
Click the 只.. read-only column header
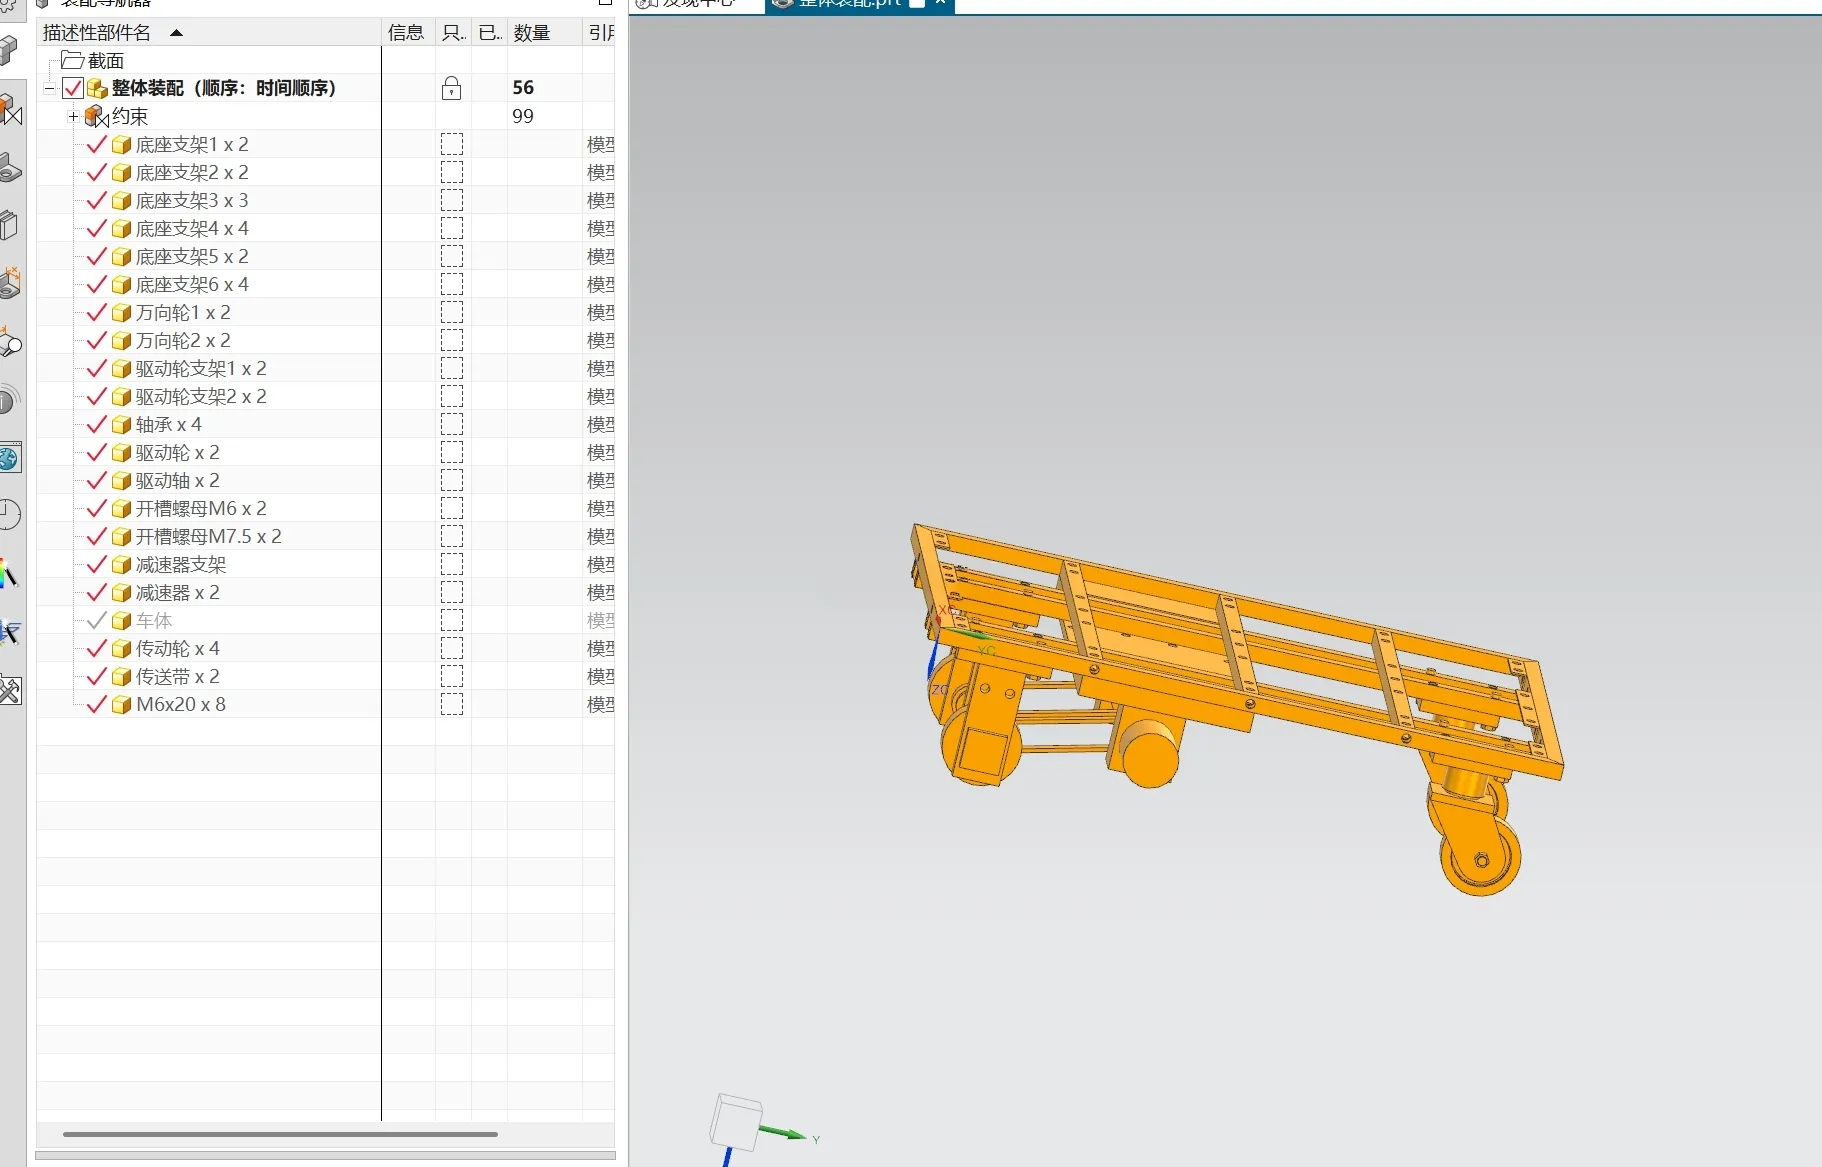tap(453, 33)
